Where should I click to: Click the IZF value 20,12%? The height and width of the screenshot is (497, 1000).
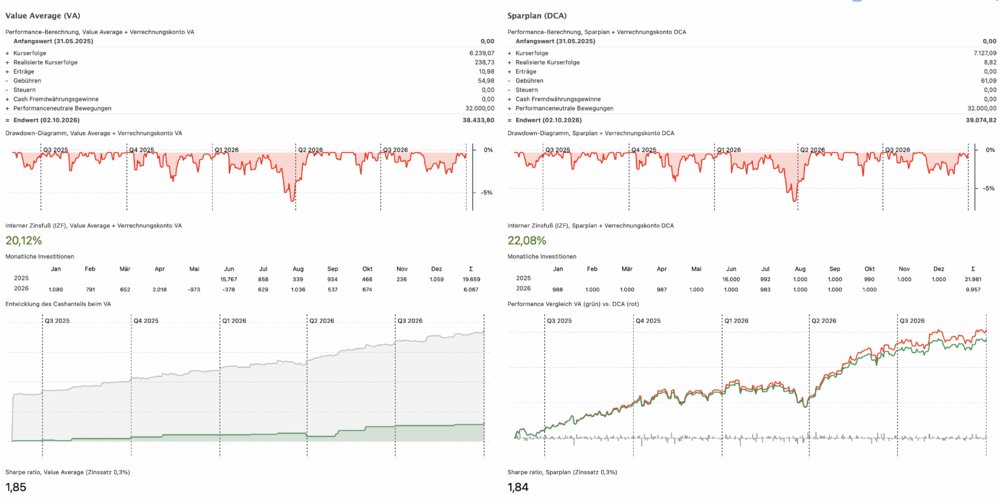(24, 241)
